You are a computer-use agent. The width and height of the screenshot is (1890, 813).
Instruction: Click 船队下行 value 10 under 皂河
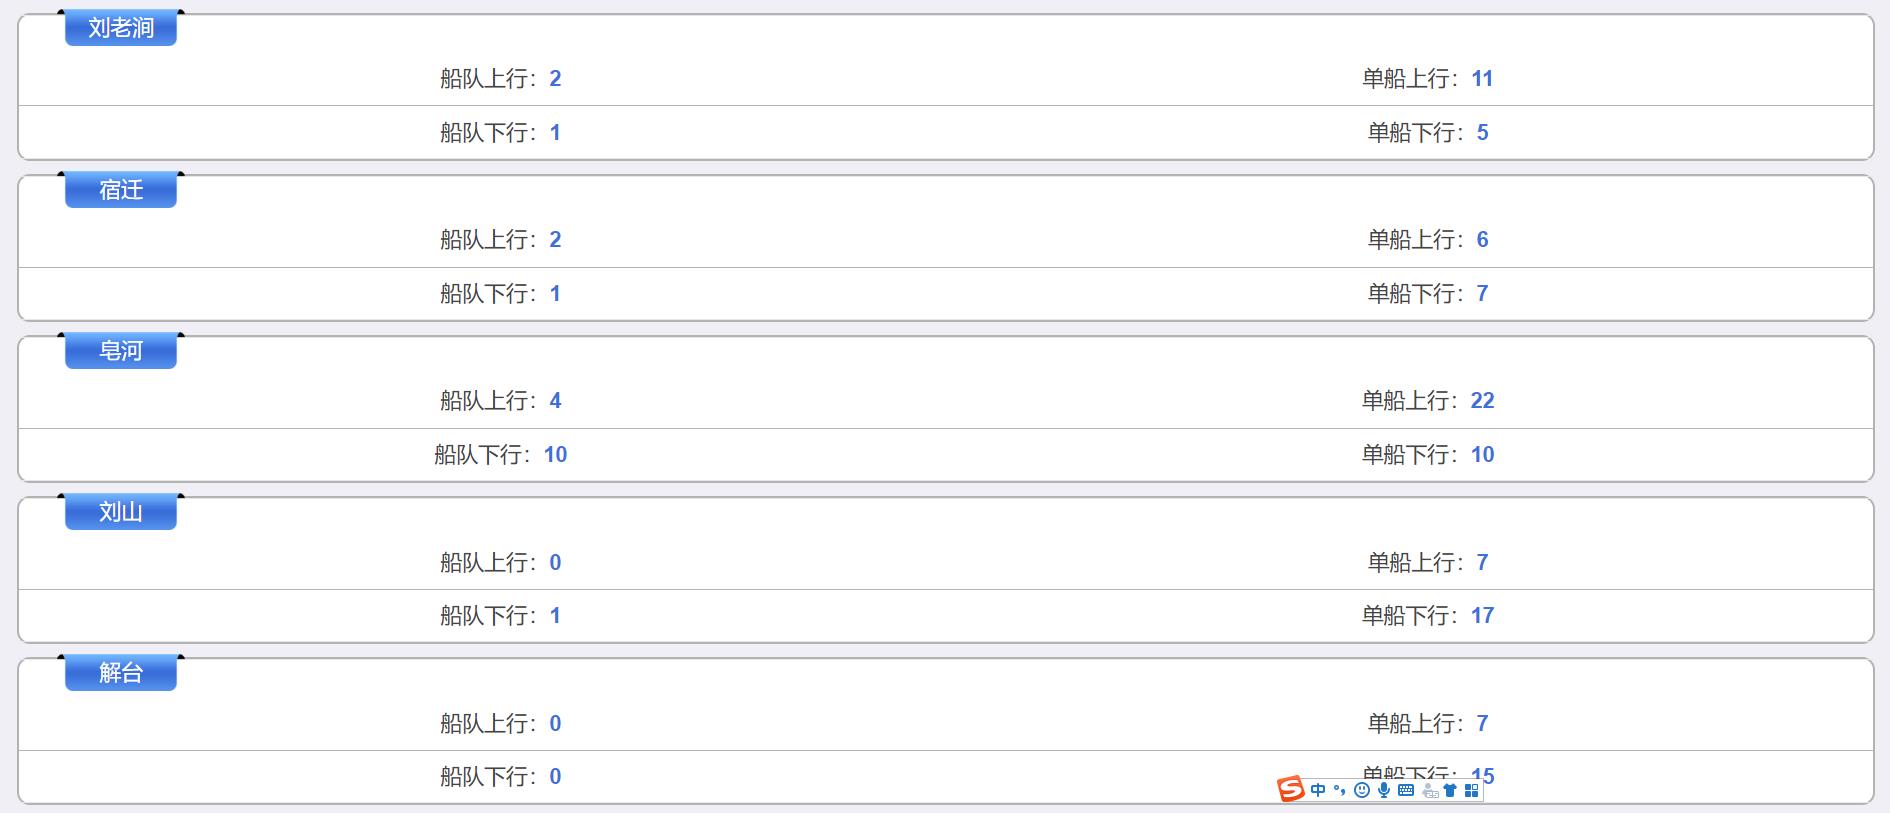(555, 455)
